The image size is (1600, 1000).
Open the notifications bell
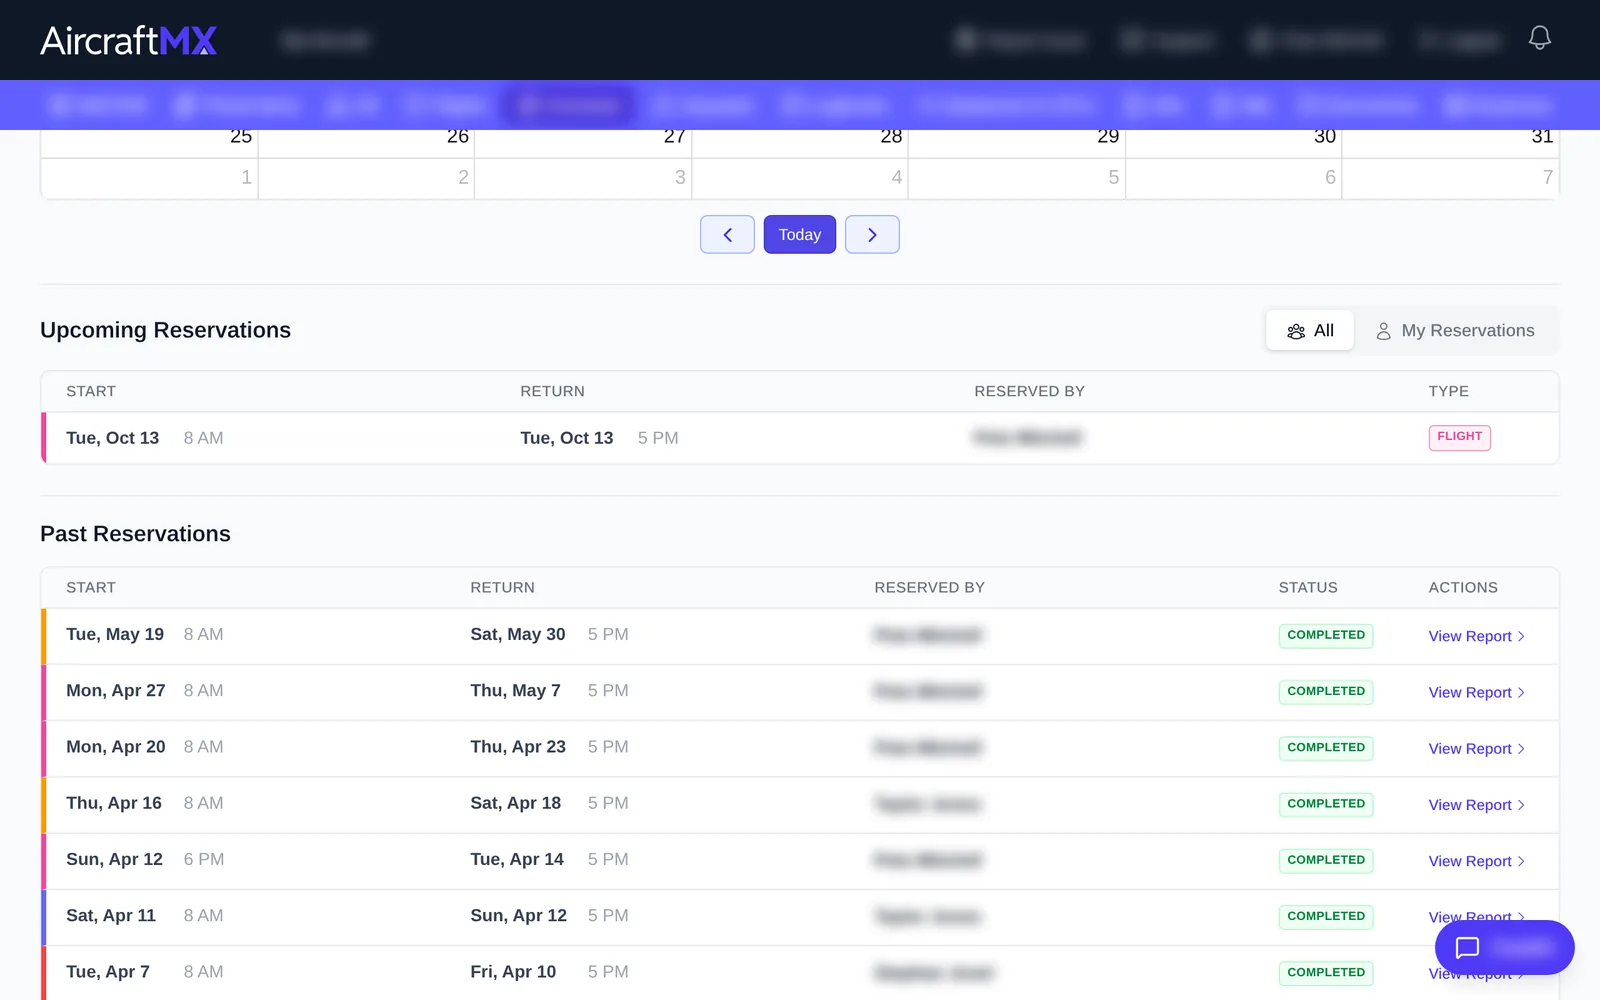1540,38
